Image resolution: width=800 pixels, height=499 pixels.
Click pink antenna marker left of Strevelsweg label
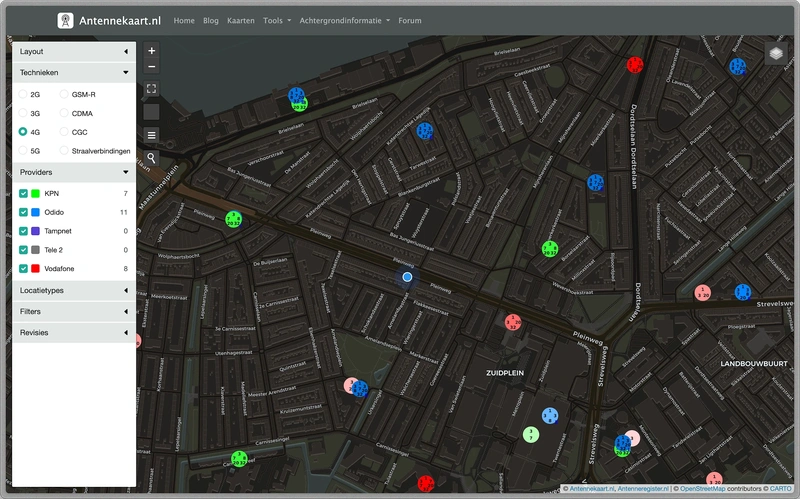703,292
